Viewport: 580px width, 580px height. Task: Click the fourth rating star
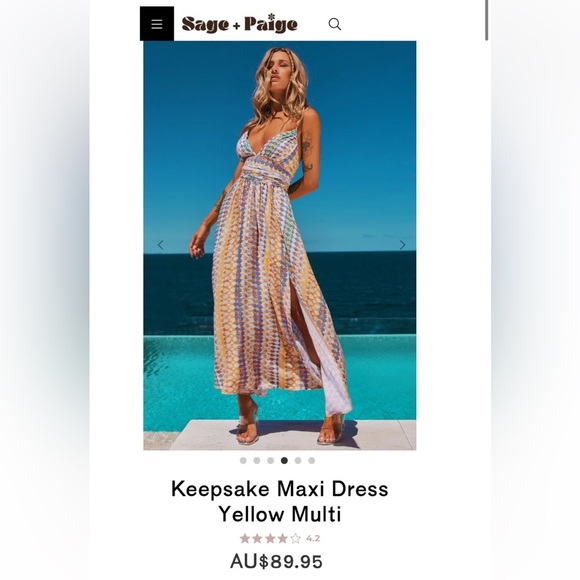283,538
